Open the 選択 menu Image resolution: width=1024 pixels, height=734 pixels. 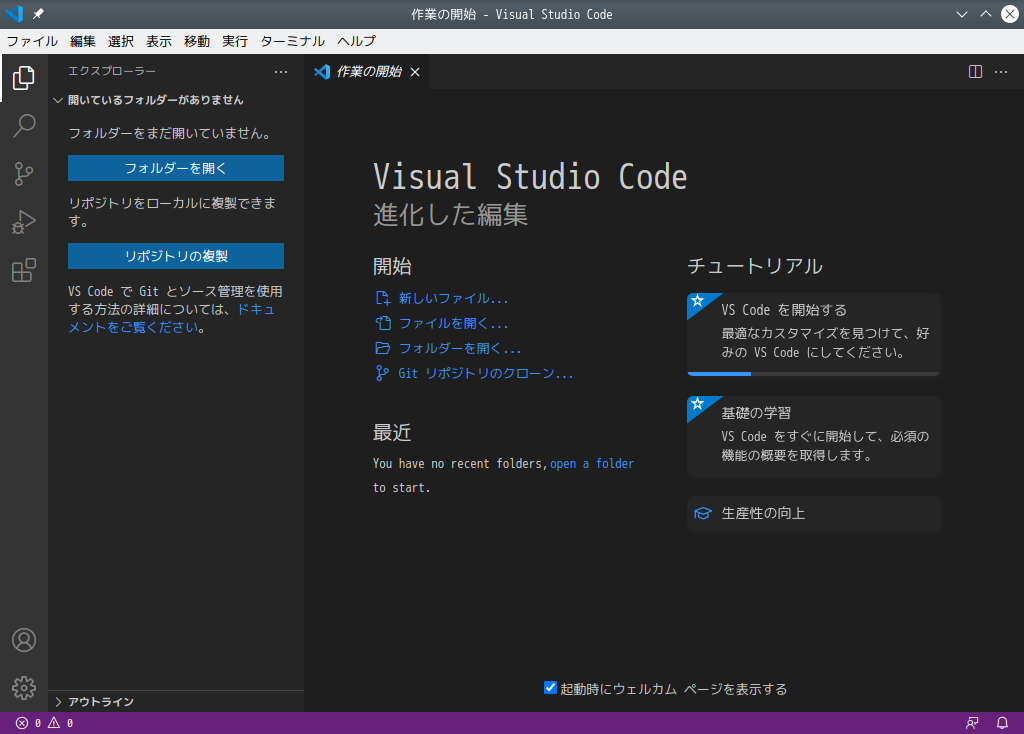tap(121, 41)
